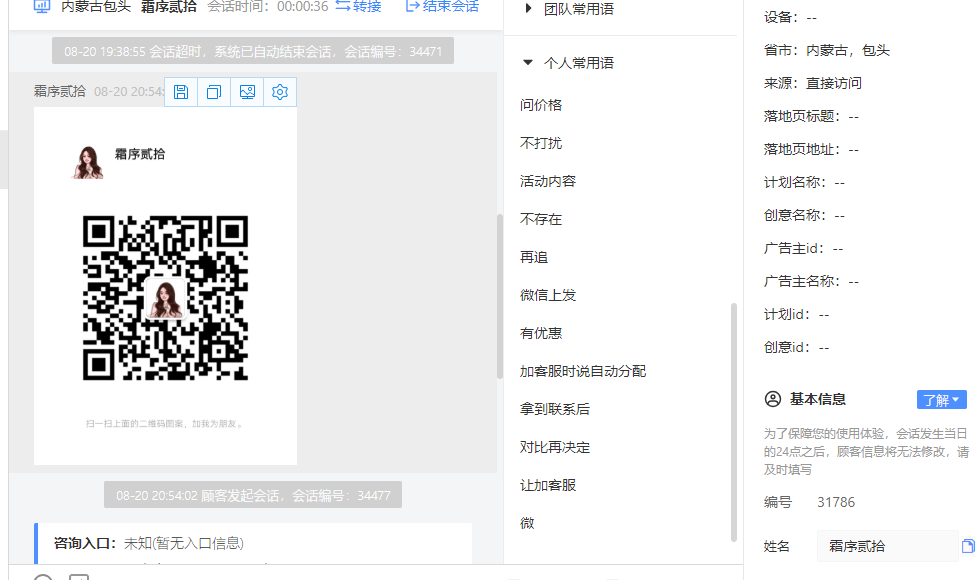The width and height of the screenshot is (979, 580).
Task: Click the system notice with session number 34471
Action: [253, 51]
